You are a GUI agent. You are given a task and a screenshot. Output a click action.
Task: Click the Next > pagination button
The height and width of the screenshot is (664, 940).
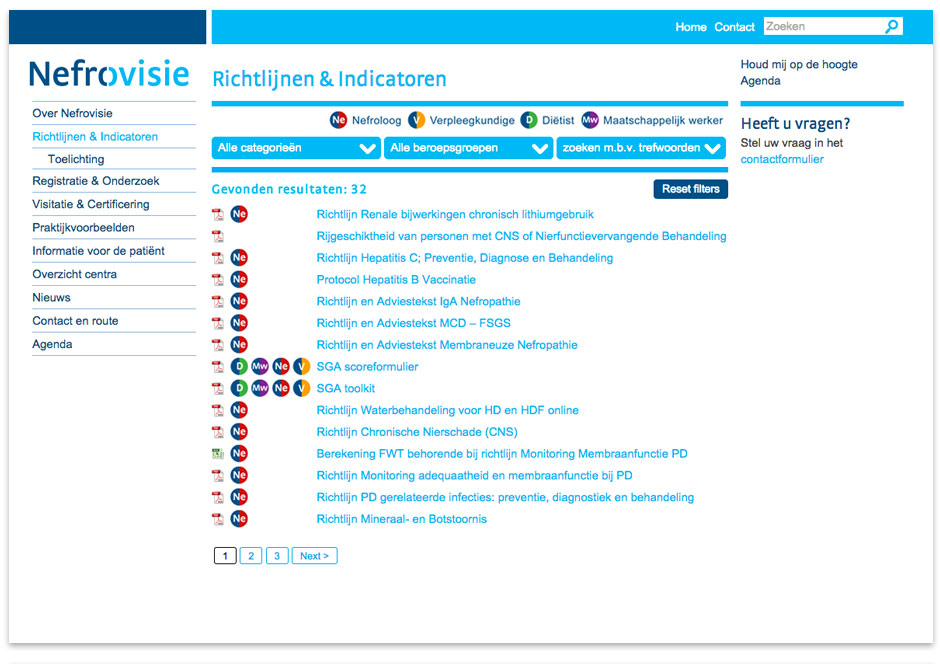pos(314,556)
